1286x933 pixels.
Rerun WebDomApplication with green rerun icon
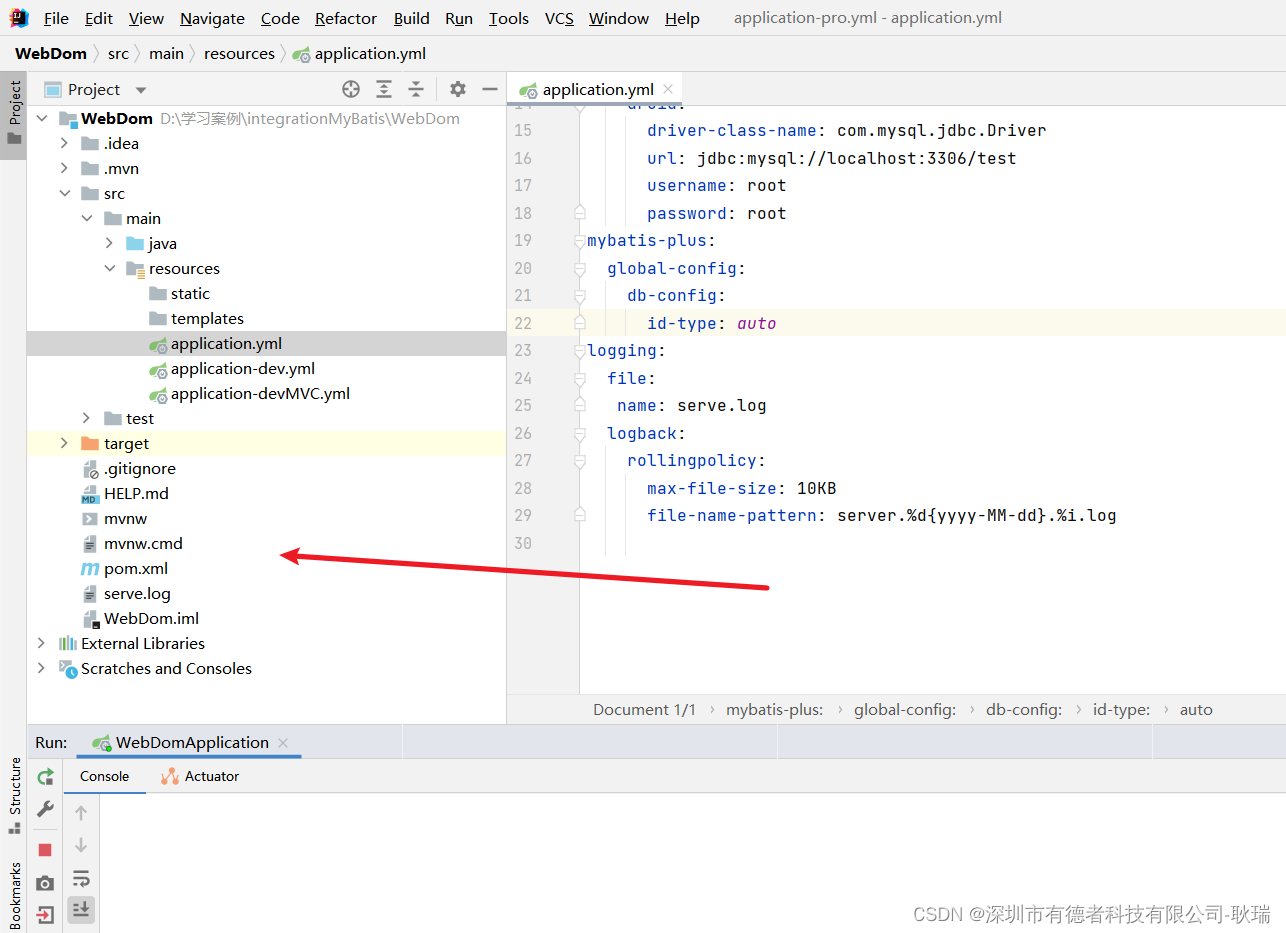point(45,777)
